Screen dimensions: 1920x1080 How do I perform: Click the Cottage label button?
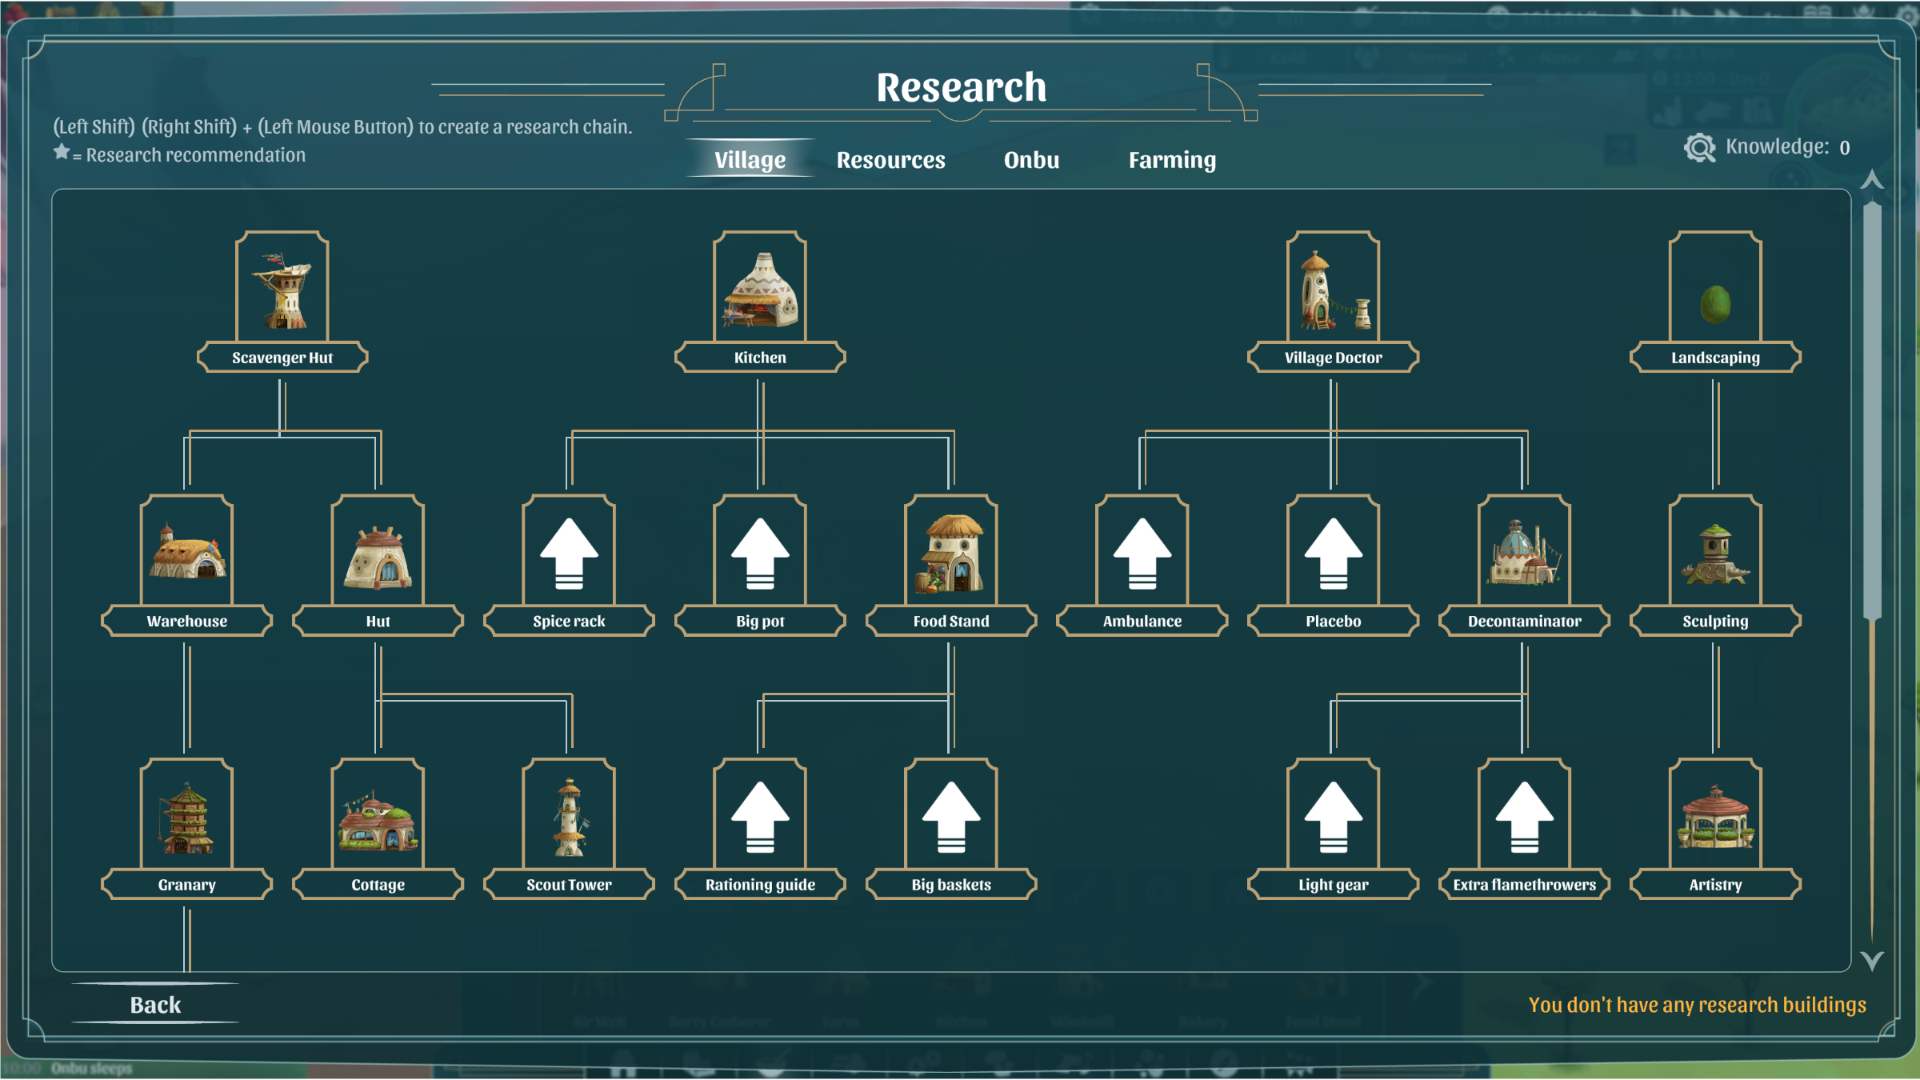pyautogui.click(x=378, y=885)
